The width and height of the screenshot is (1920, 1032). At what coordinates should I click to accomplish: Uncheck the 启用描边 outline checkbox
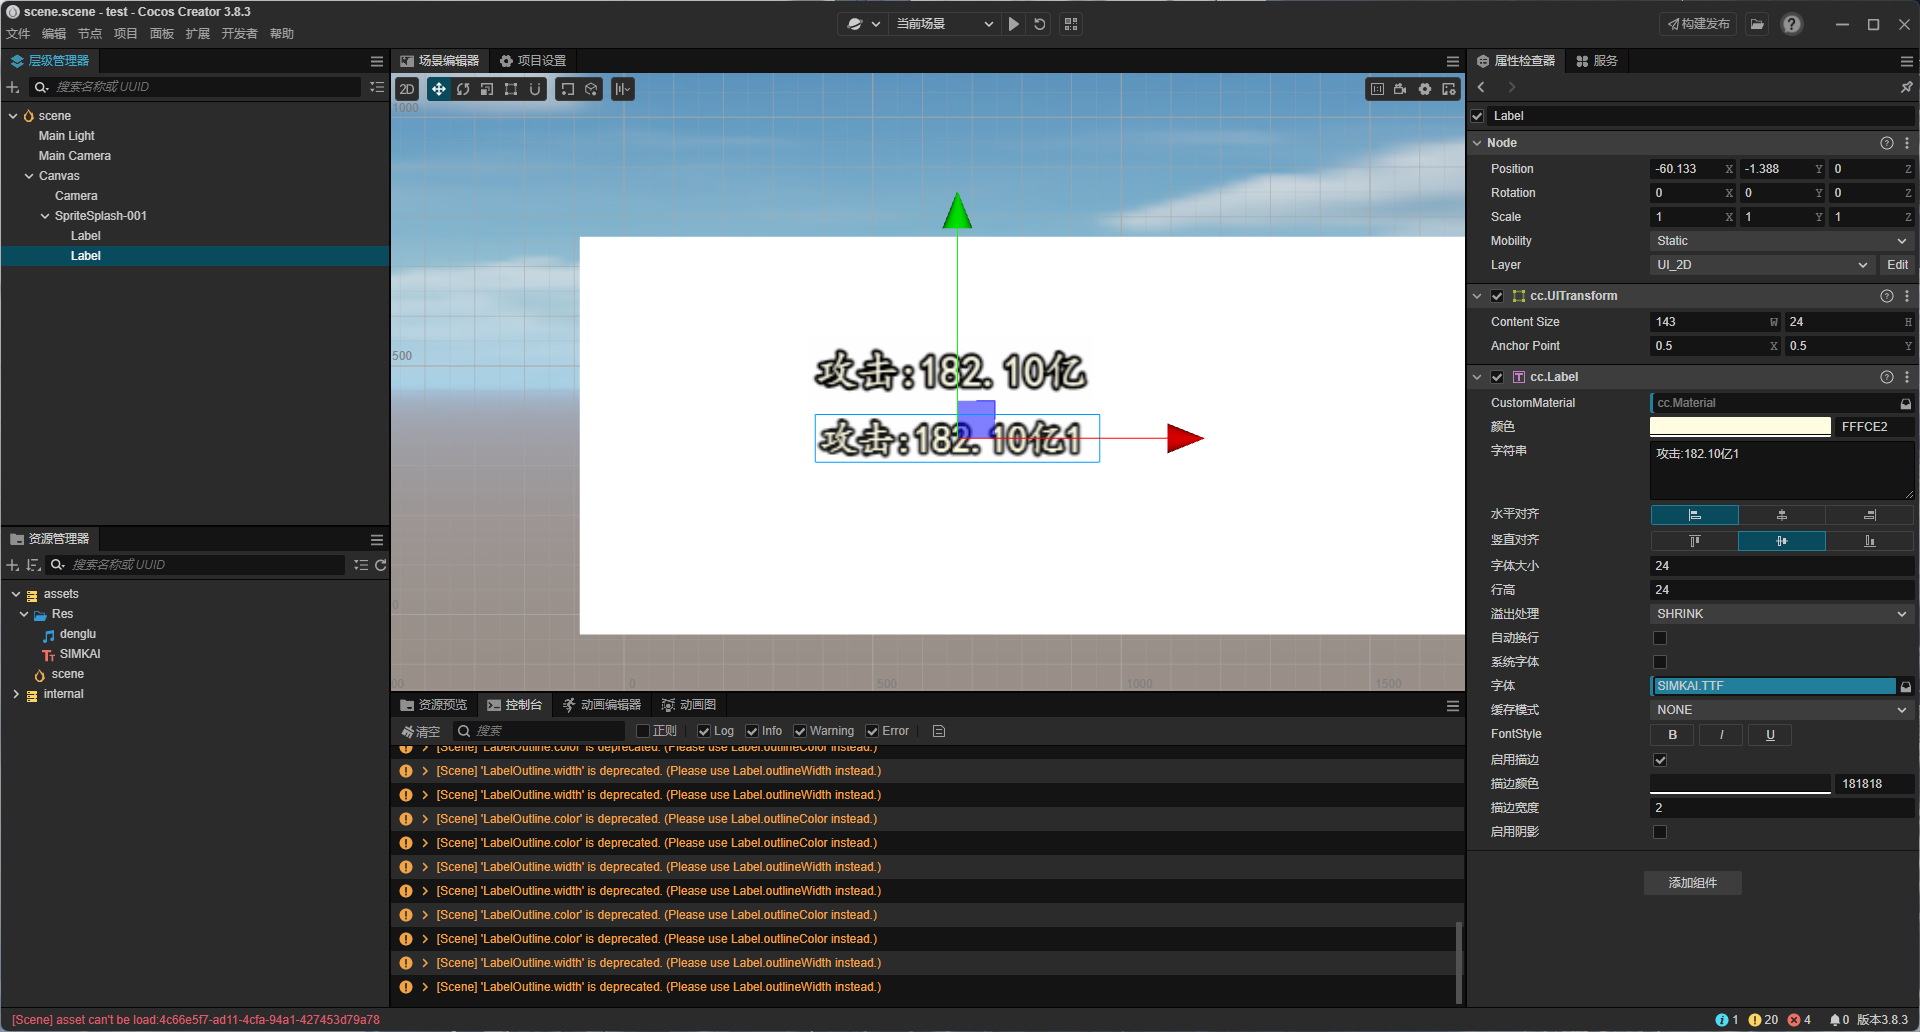click(1660, 760)
